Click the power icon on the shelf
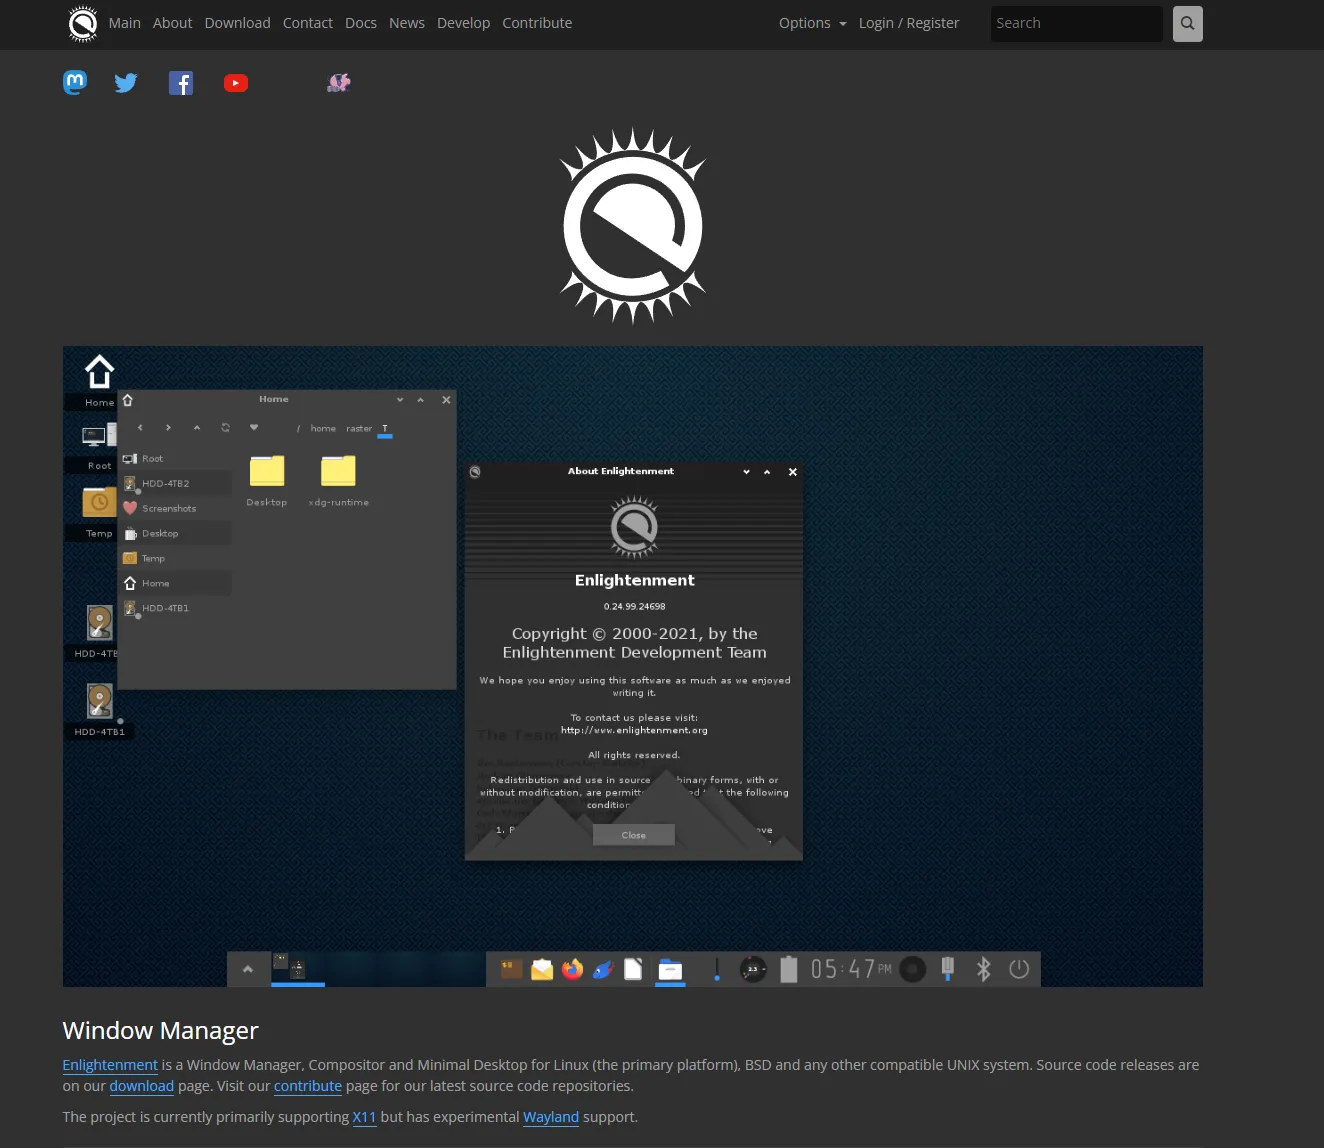This screenshot has height=1148, width=1324. click(x=1019, y=969)
